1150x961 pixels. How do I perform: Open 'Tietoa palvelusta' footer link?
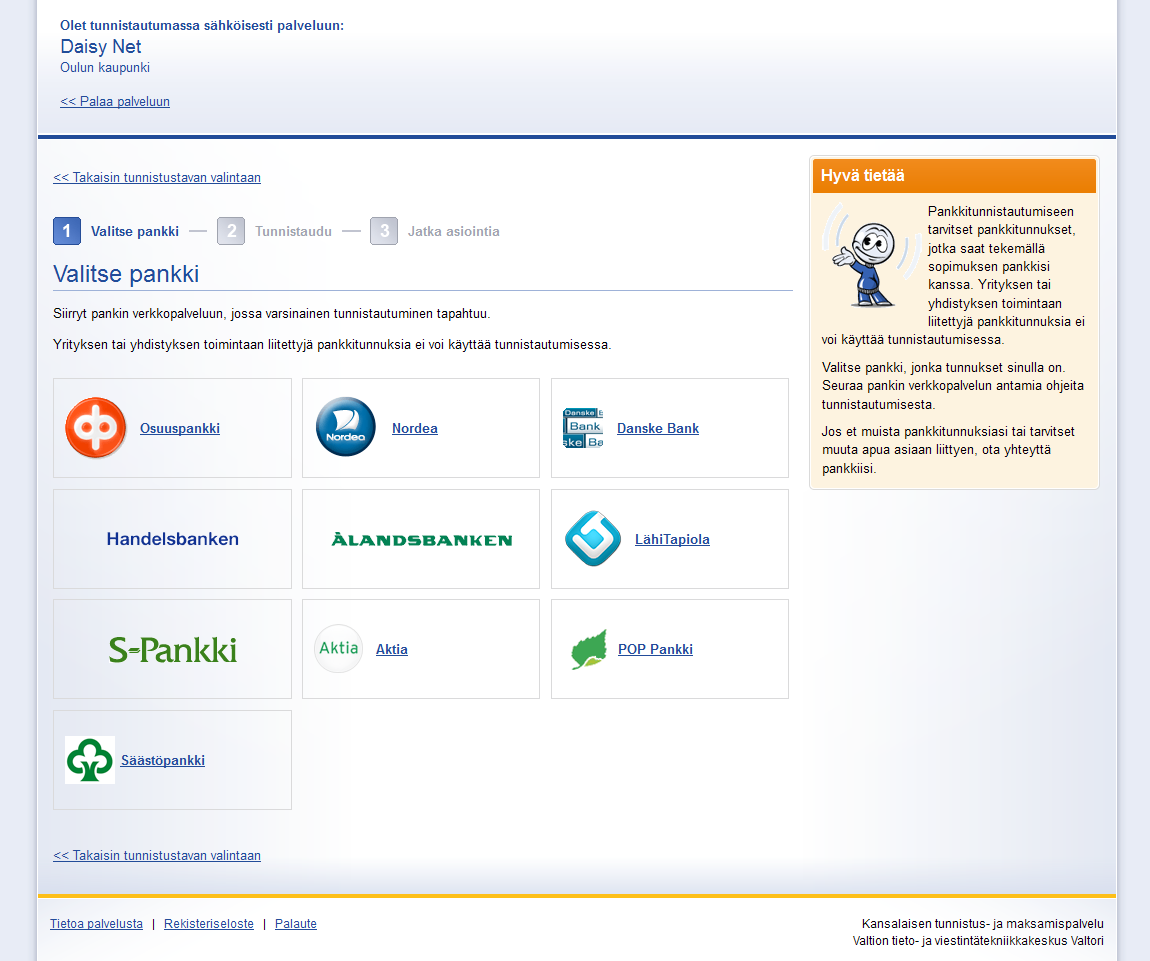click(x=96, y=924)
